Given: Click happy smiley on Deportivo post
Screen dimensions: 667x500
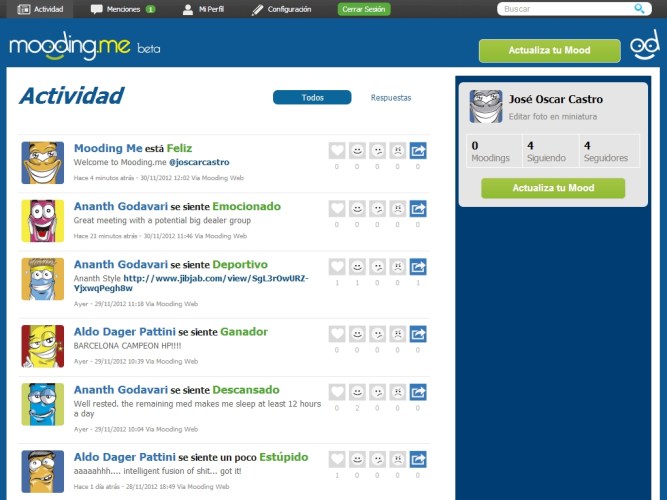Looking at the screenshot, I should pyautogui.click(x=357, y=267).
